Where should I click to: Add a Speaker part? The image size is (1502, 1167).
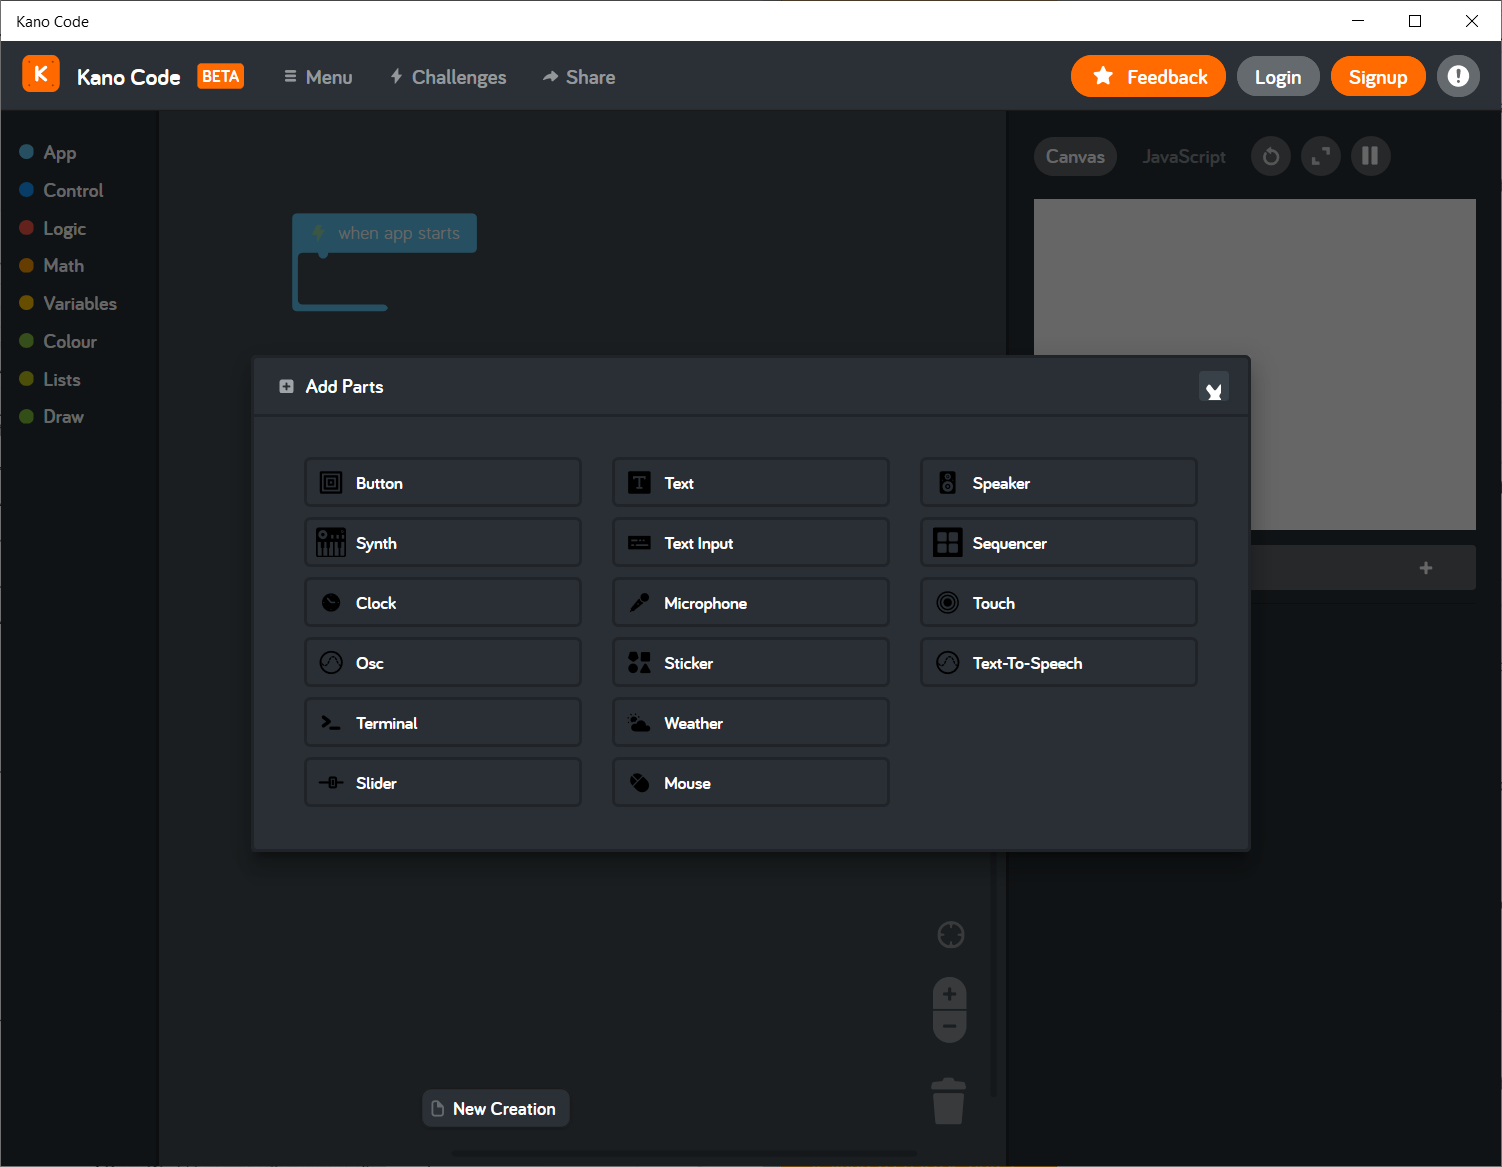tap(1058, 482)
